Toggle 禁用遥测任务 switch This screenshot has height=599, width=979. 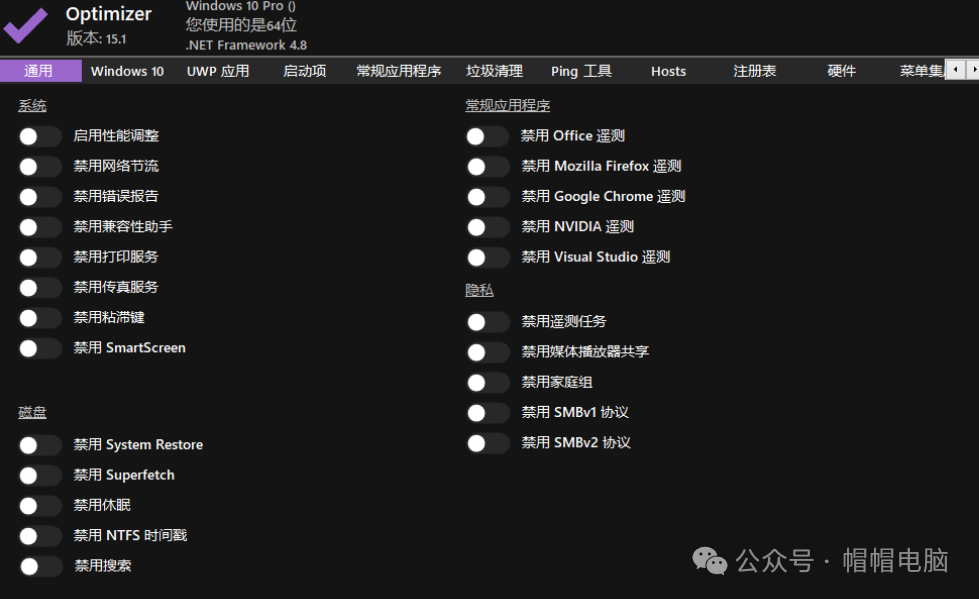pos(488,322)
